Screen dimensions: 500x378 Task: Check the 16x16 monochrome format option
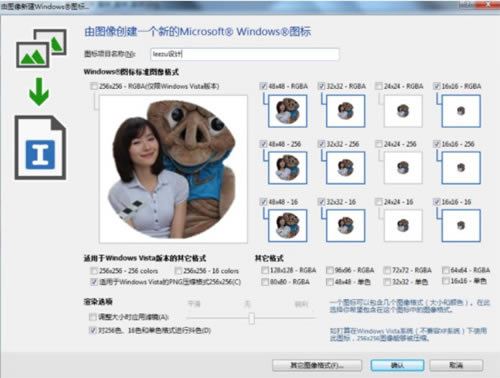(445, 281)
